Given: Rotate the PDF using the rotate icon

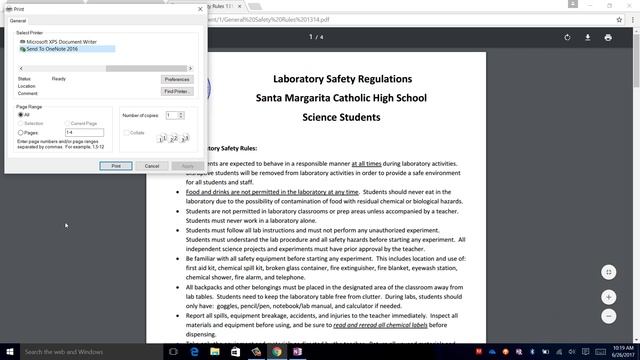Looking at the screenshot, I should [567, 38].
